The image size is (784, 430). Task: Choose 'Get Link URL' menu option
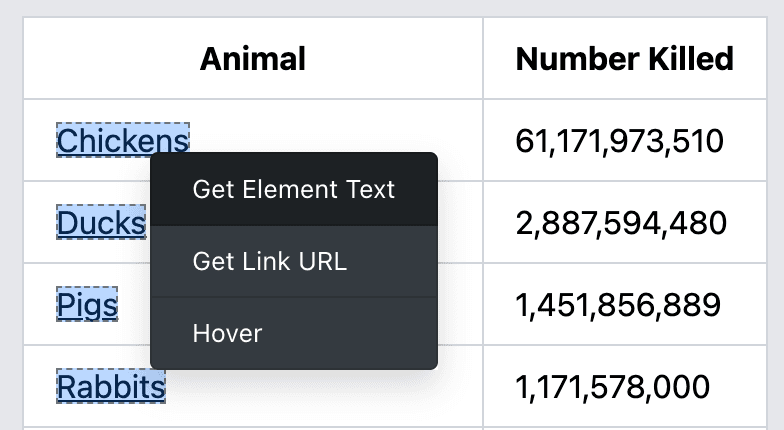(269, 262)
